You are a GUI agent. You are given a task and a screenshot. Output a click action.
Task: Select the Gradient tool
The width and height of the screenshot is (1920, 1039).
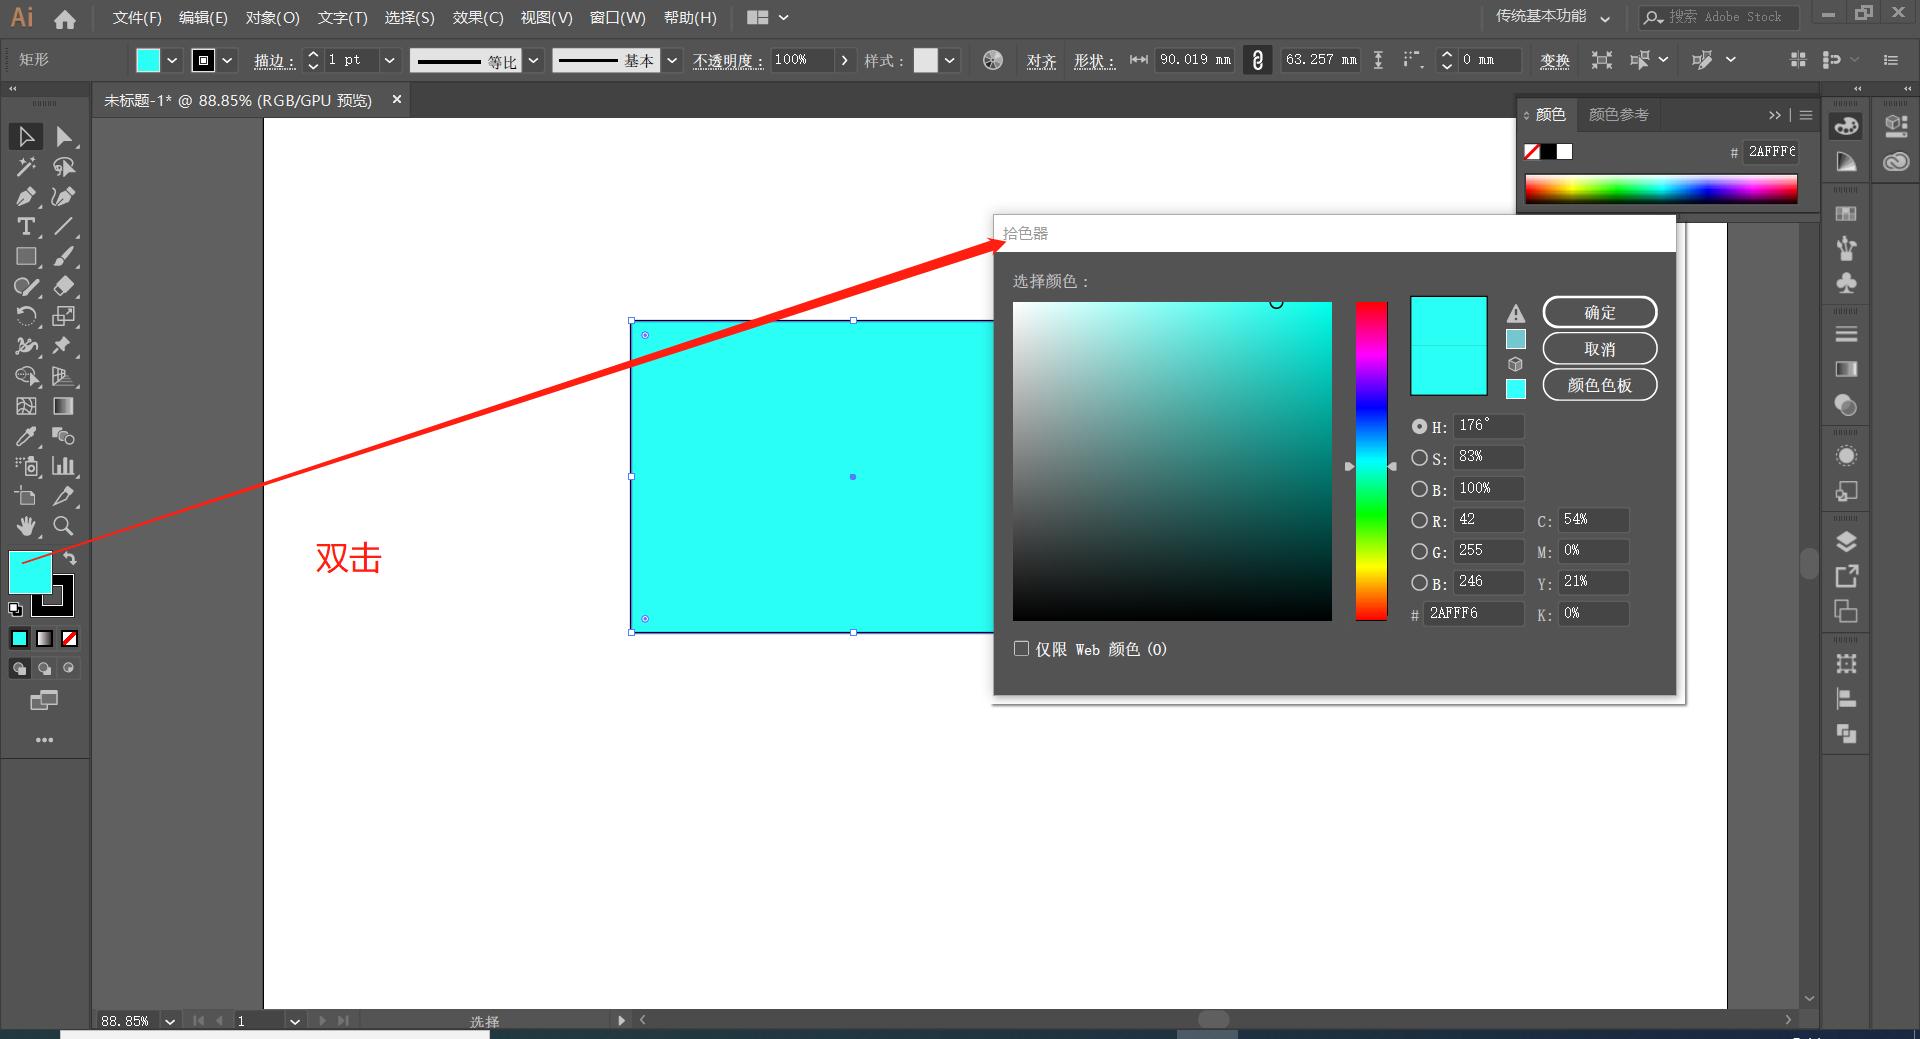(x=64, y=406)
